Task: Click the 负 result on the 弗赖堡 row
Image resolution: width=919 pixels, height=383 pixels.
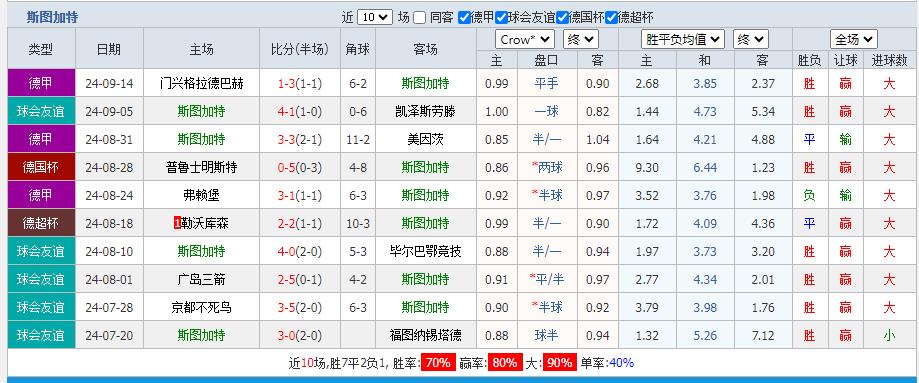Action: coord(809,195)
